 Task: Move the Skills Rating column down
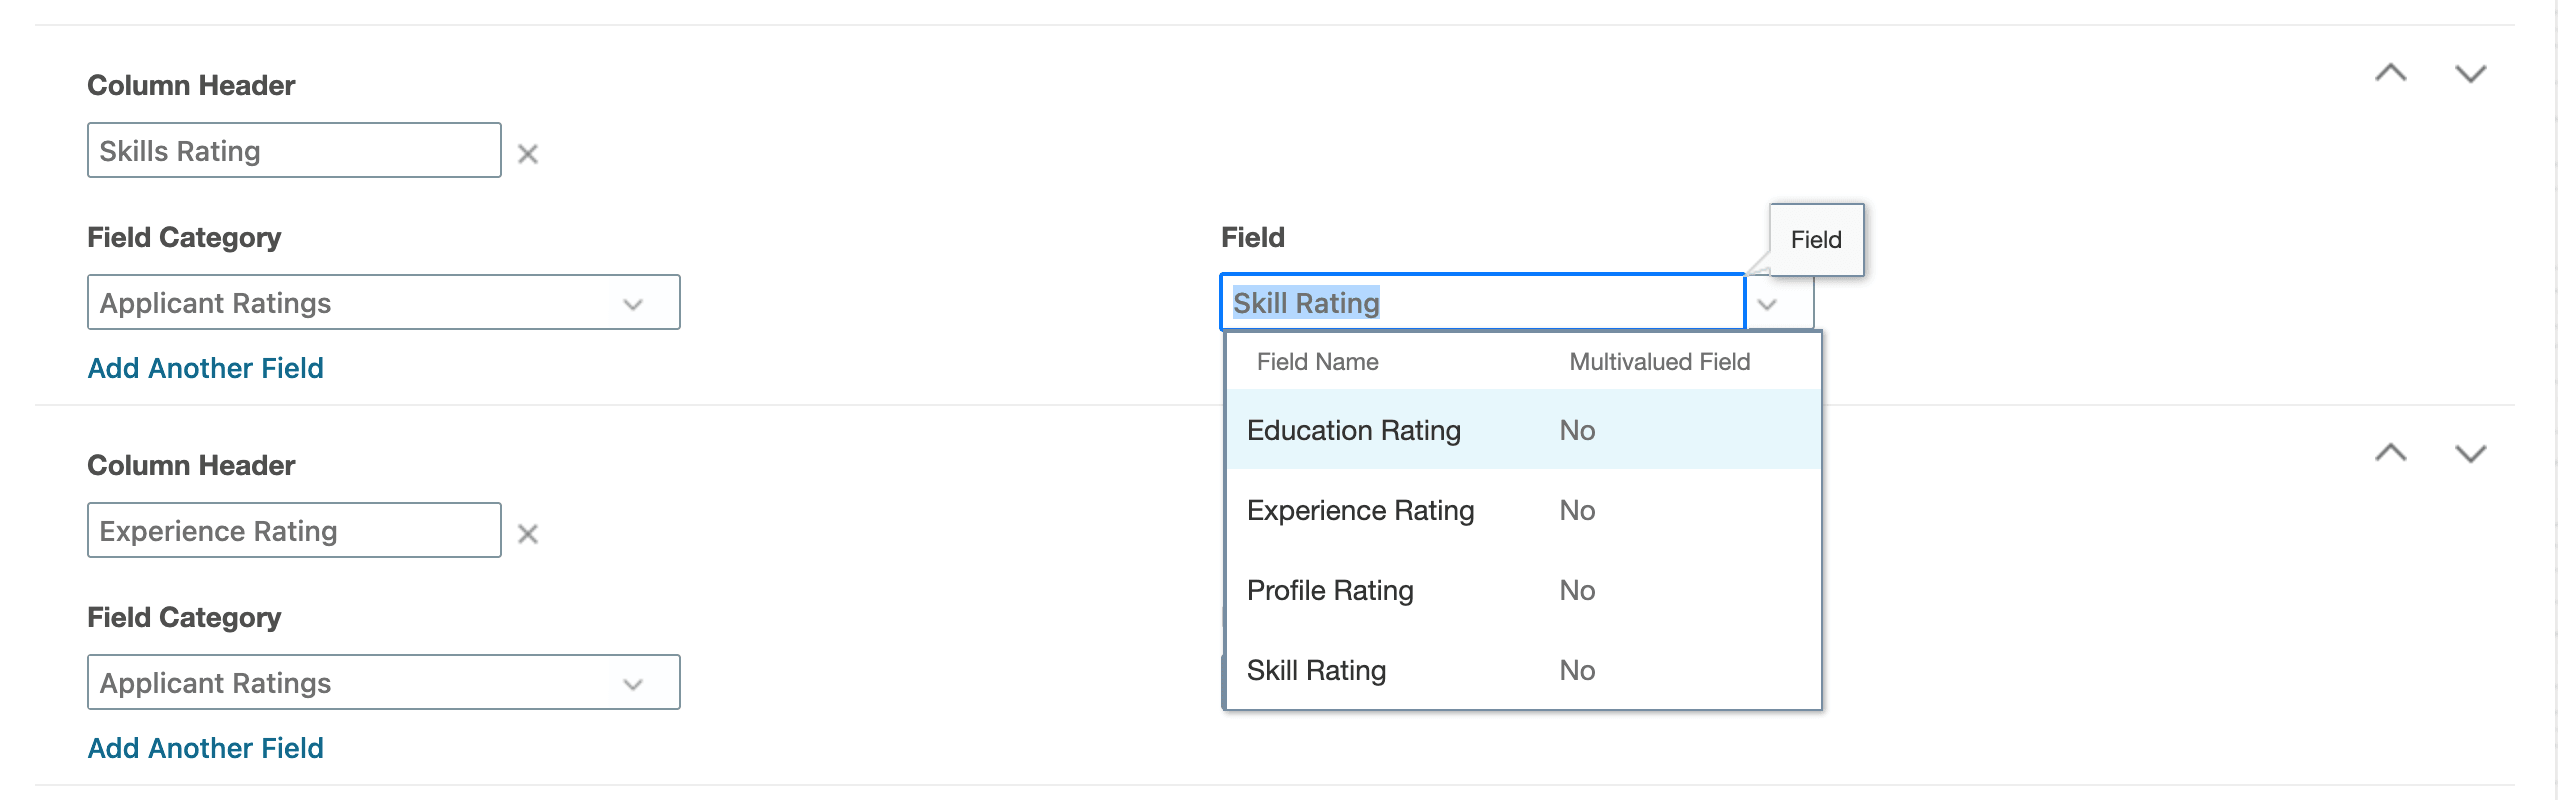coord(2470,73)
